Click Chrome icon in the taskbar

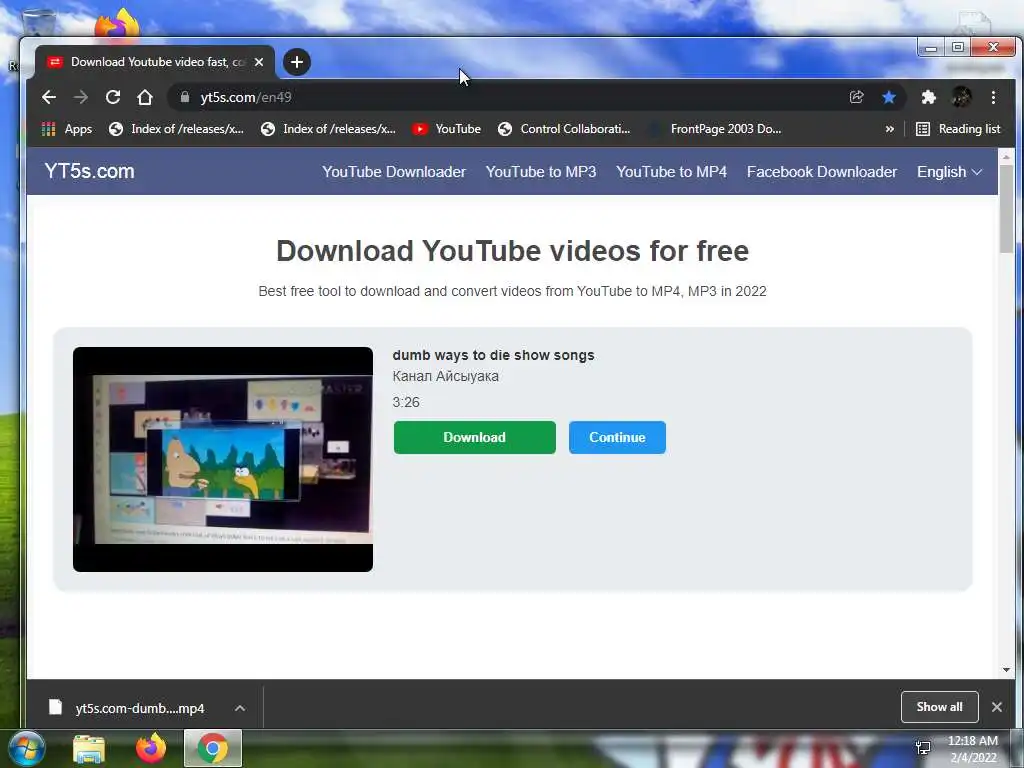click(x=213, y=748)
